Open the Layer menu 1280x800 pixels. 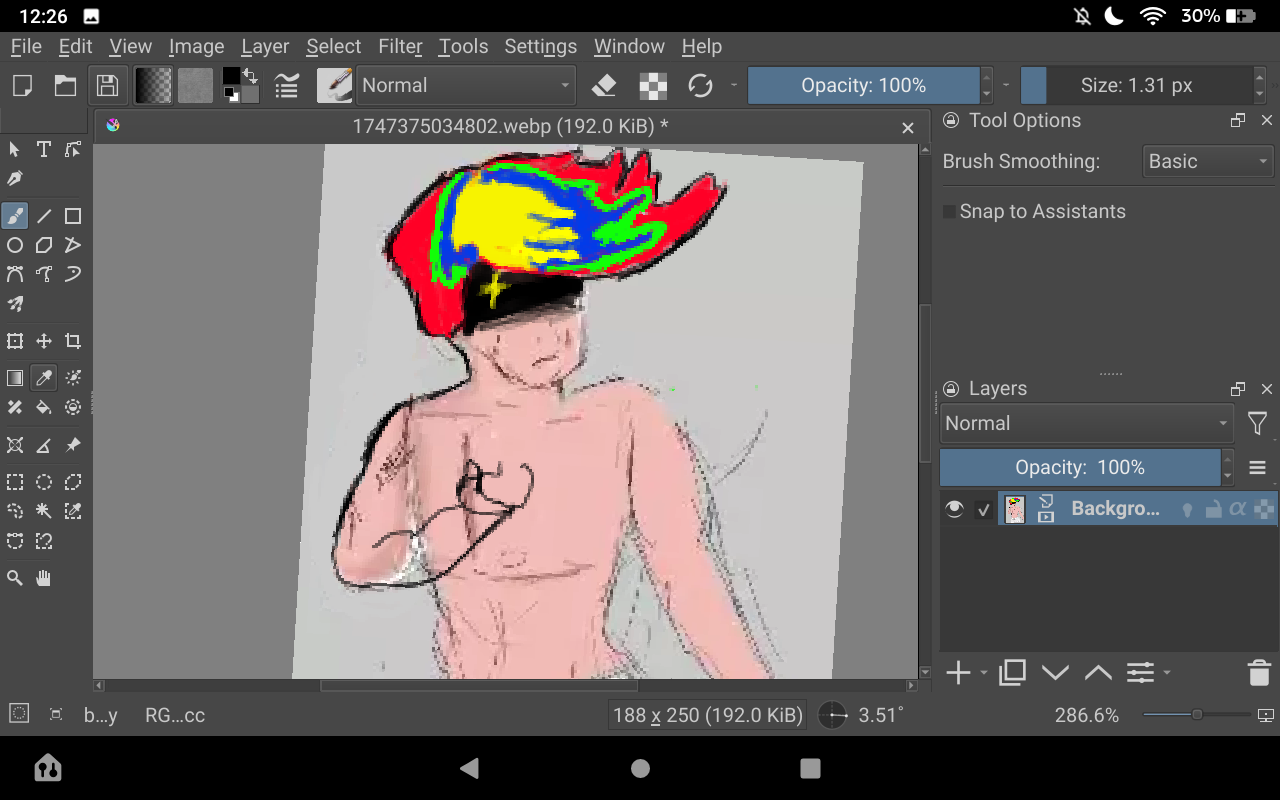pyautogui.click(x=265, y=47)
